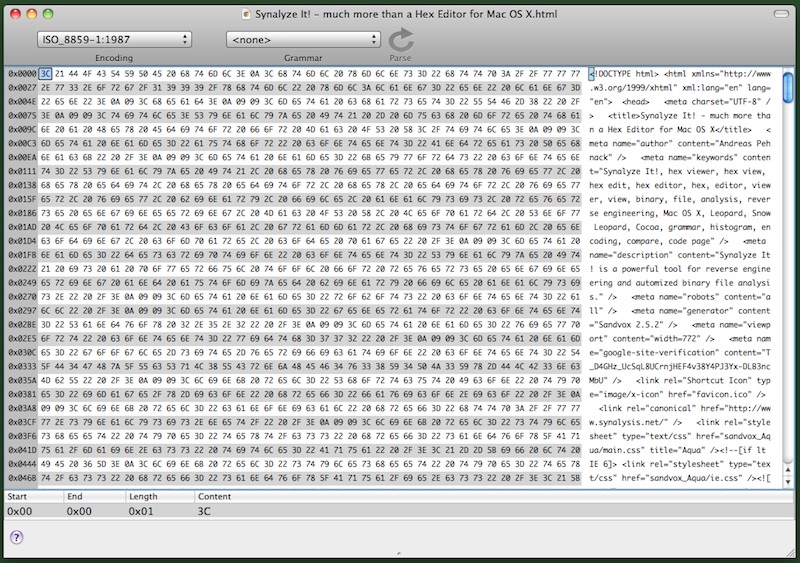Expand the Grammar <none> dropdown
The width and height of the screenshot is (800, 563).
pyautogui.click(x=303, y=39)
